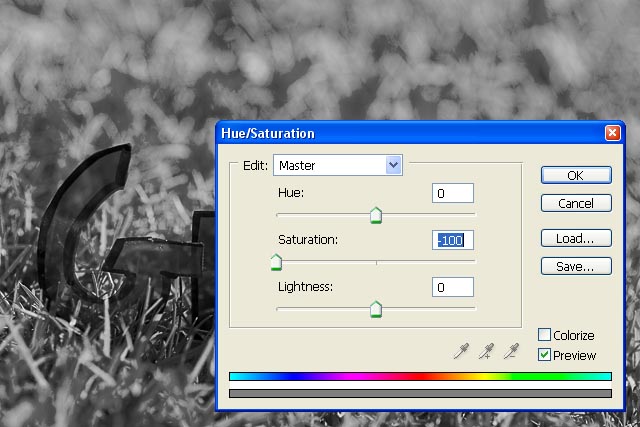
Task: Click the Saturation: label
Action: tap(308, 240)
